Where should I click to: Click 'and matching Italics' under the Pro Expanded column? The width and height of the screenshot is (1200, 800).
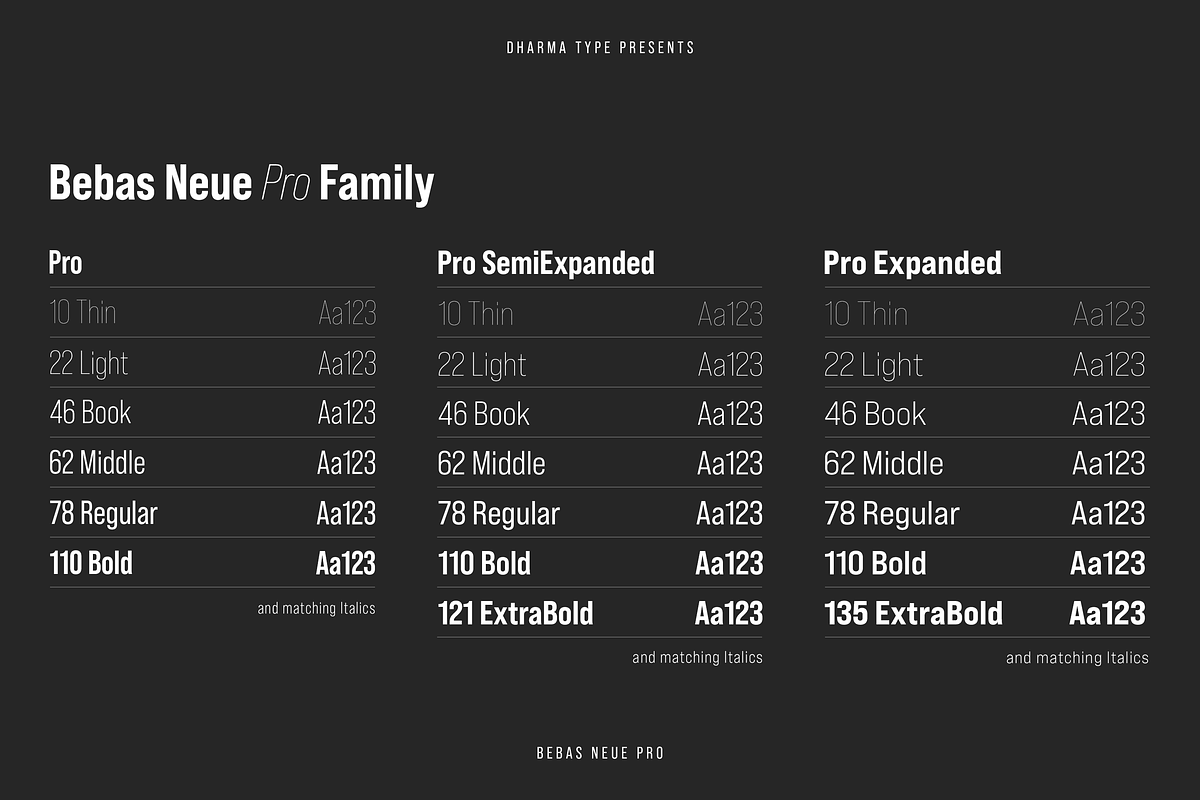[1077, 658]
